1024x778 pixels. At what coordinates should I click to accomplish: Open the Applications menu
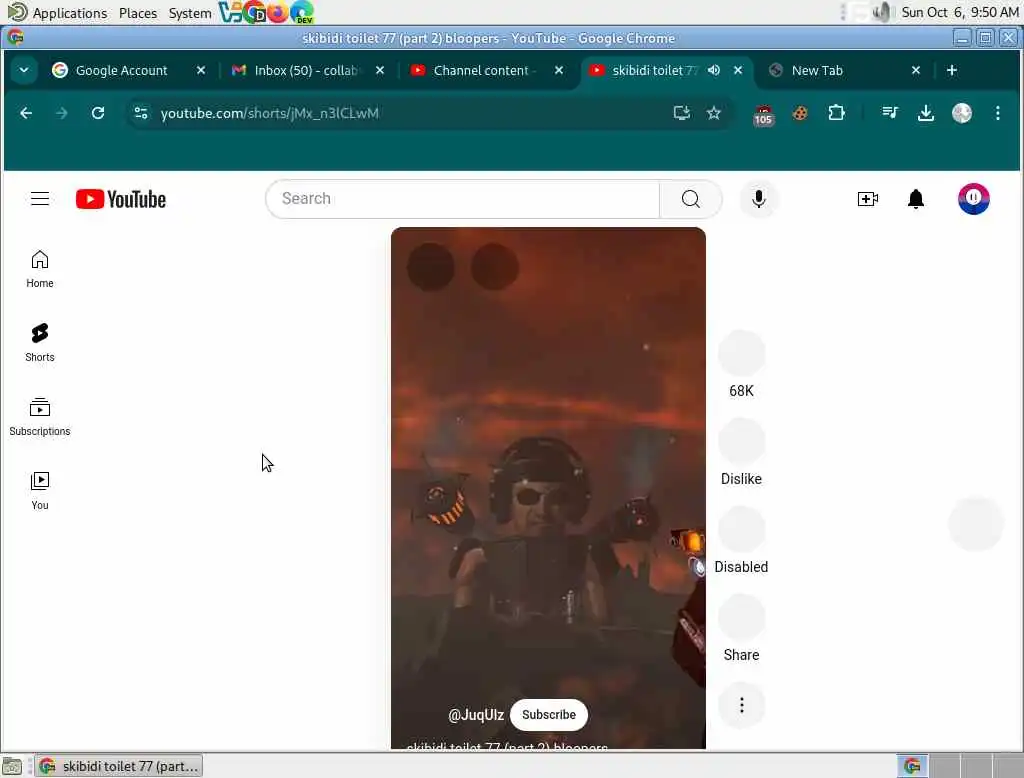coord(69,12)
